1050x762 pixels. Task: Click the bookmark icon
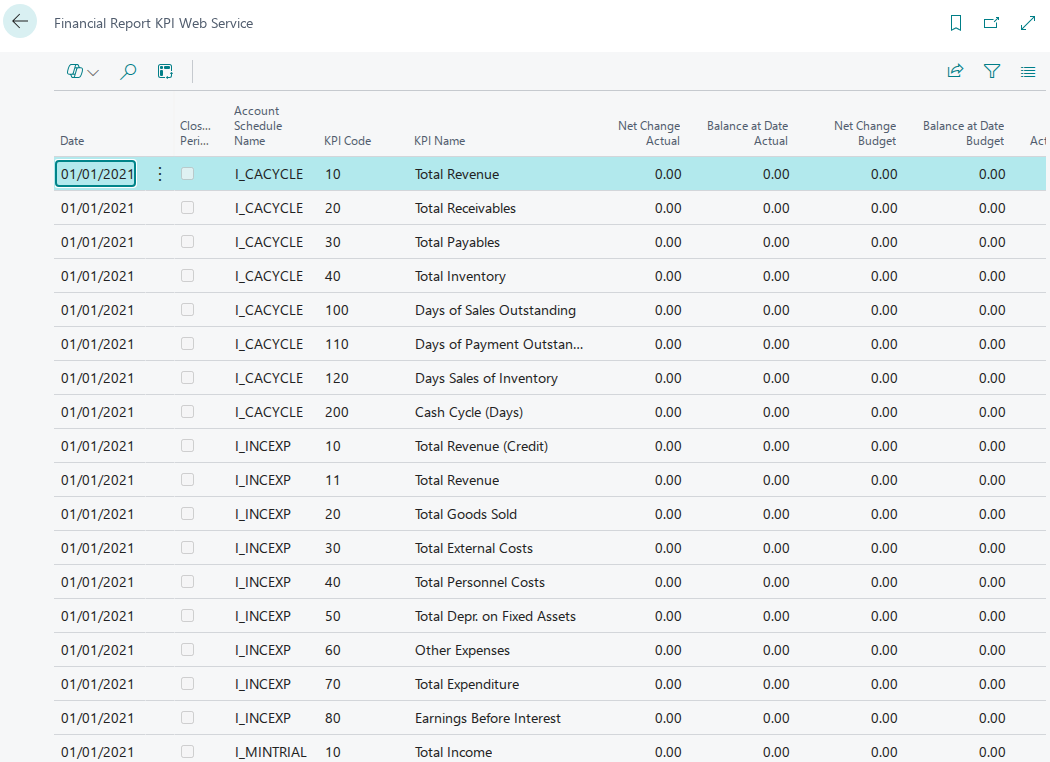click(956, 23)
